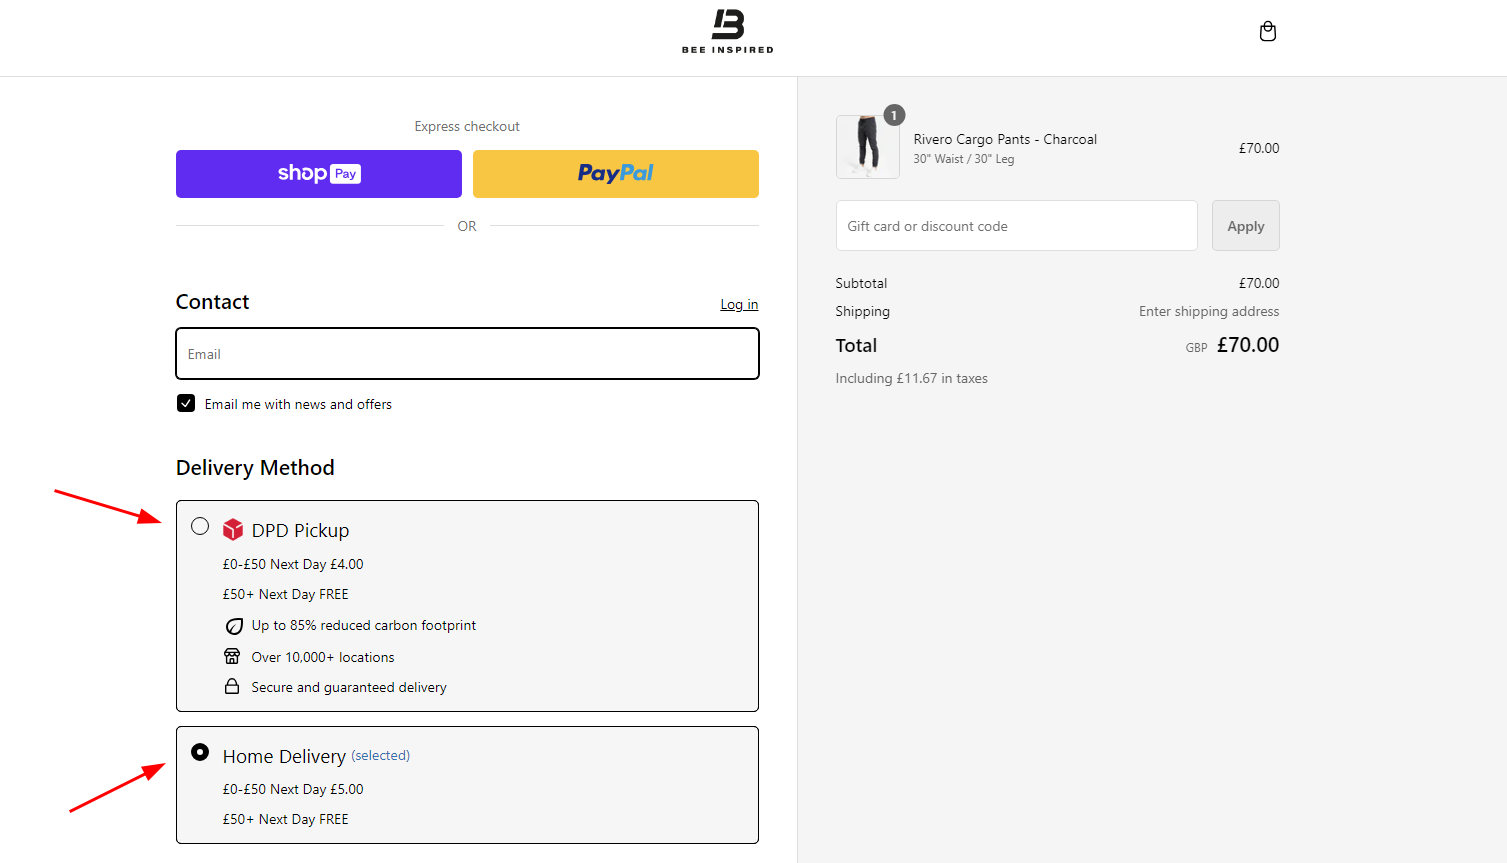Select the Home Delivery radio button

pos(199,752)
